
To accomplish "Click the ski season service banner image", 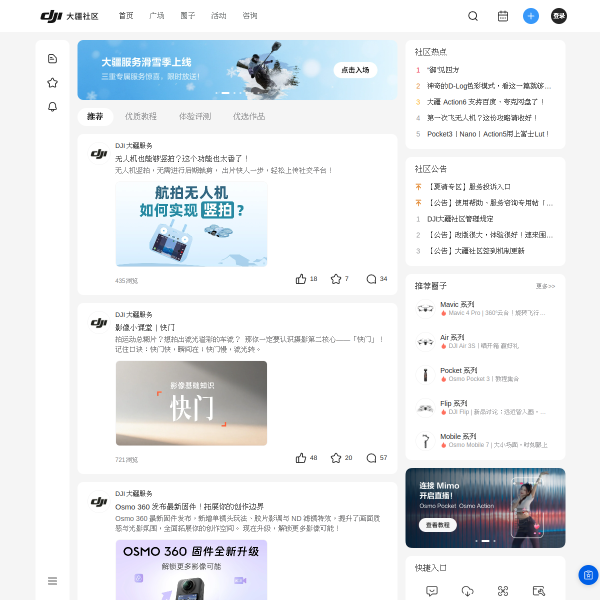I will pos(237,70).
